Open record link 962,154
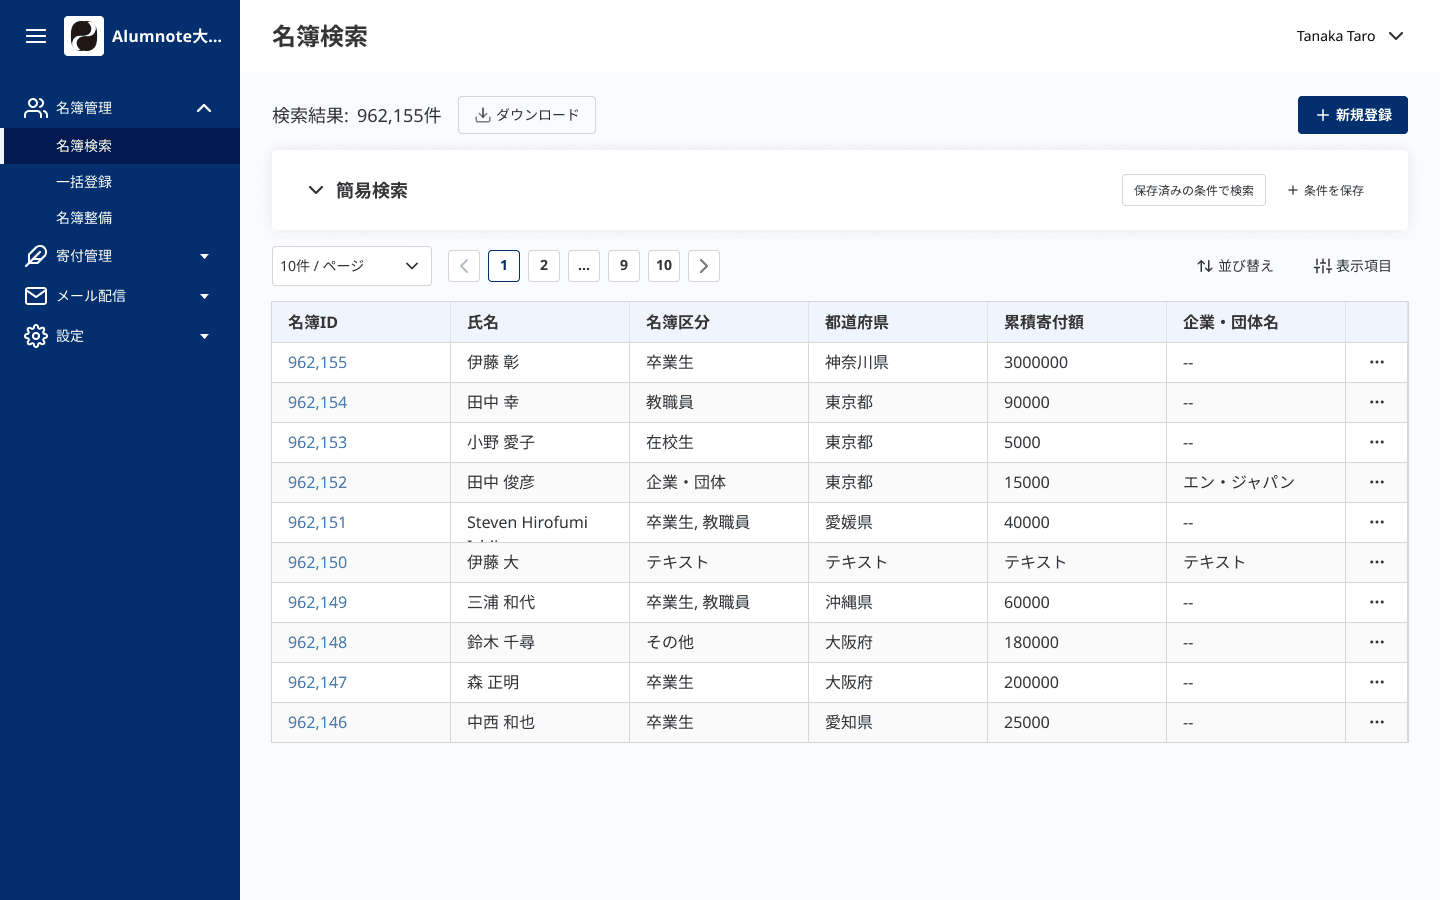 coord(317,402)
